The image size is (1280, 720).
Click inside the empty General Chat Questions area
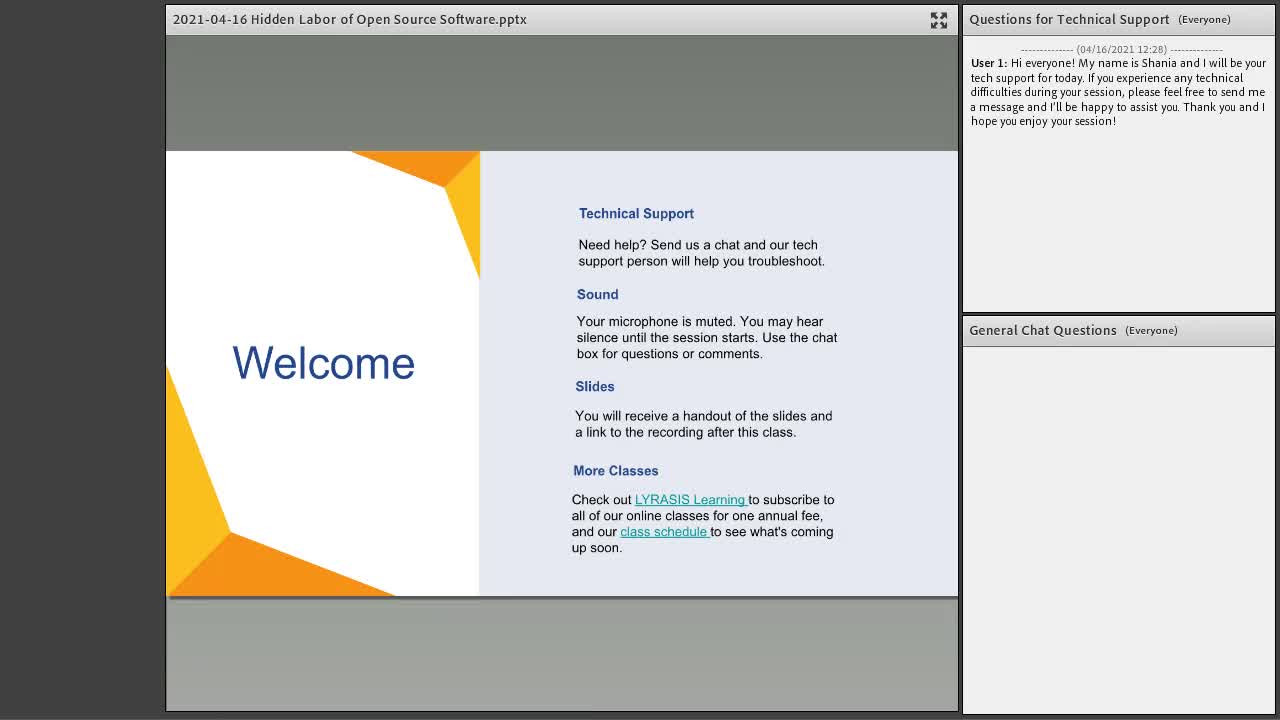click(1118, 528)
